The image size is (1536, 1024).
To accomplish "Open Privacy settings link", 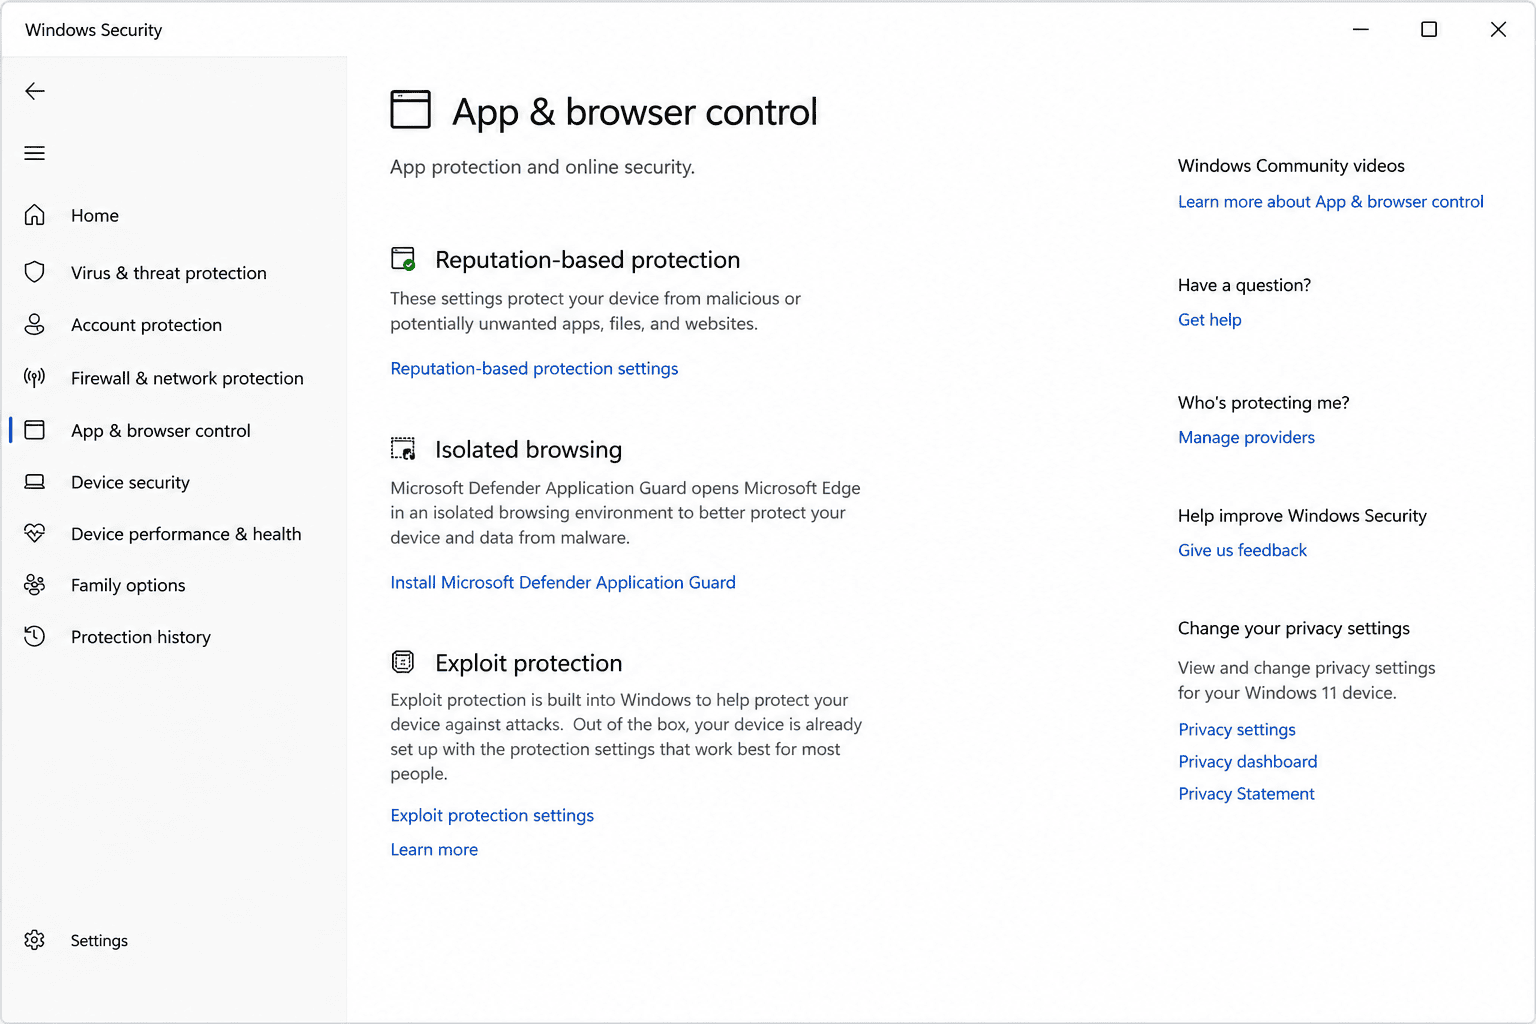I will click(x=1237, y=730).
